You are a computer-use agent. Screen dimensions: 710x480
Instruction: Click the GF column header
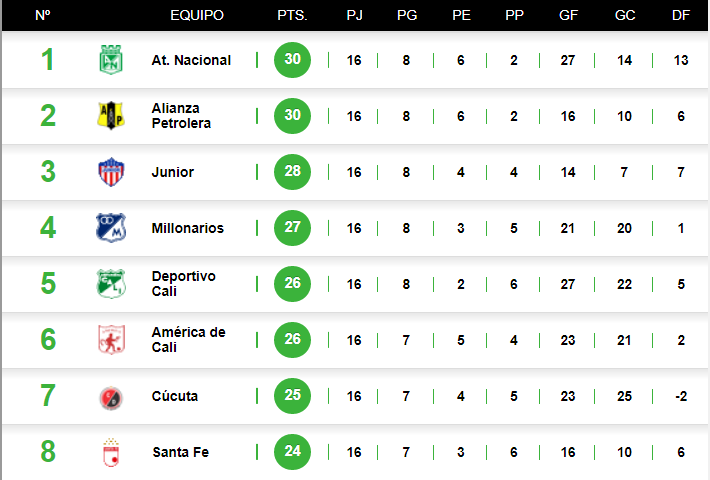pos(568,16)
